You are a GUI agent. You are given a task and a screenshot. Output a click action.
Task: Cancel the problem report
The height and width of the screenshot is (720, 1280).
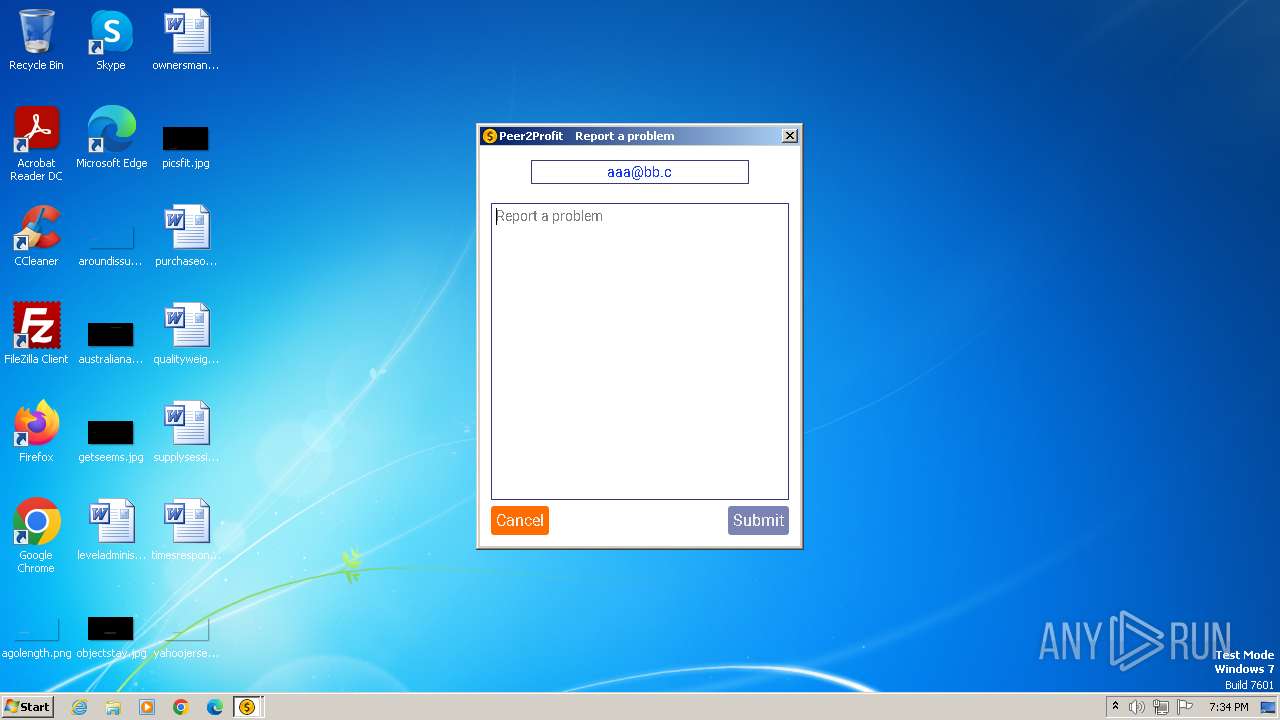(520, 520)
